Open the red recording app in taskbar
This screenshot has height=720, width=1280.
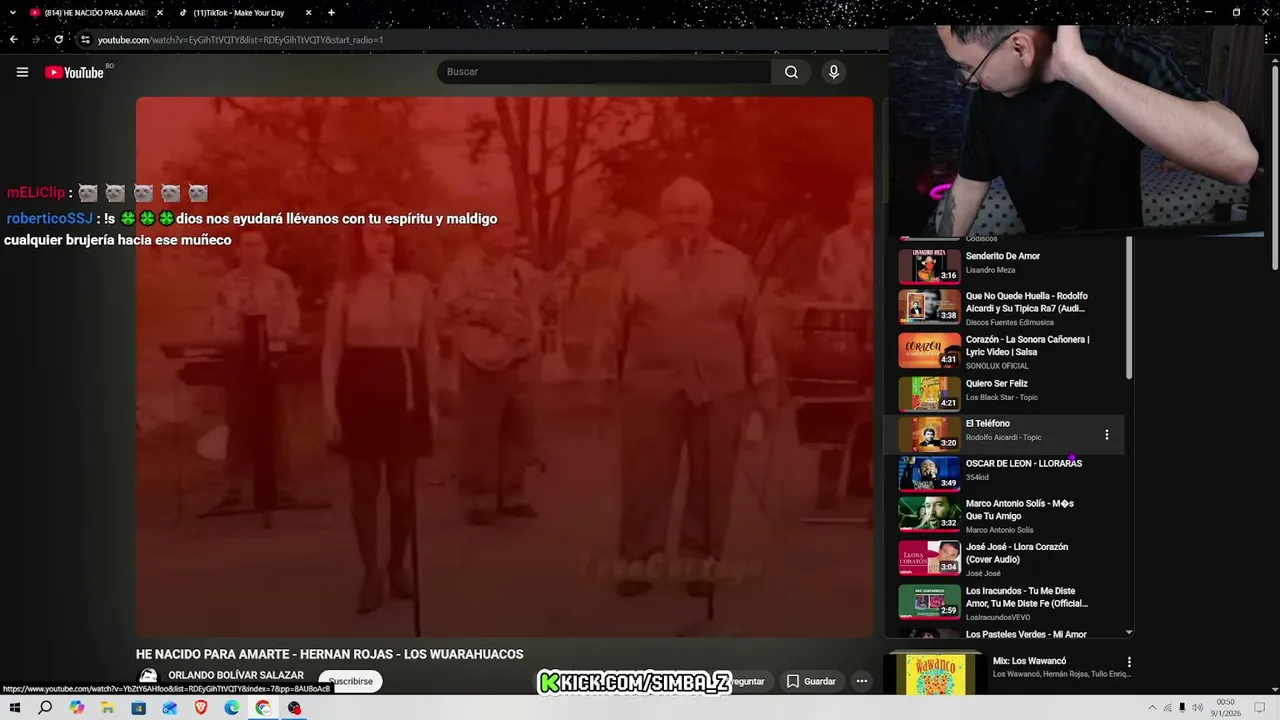click(294, 708)
